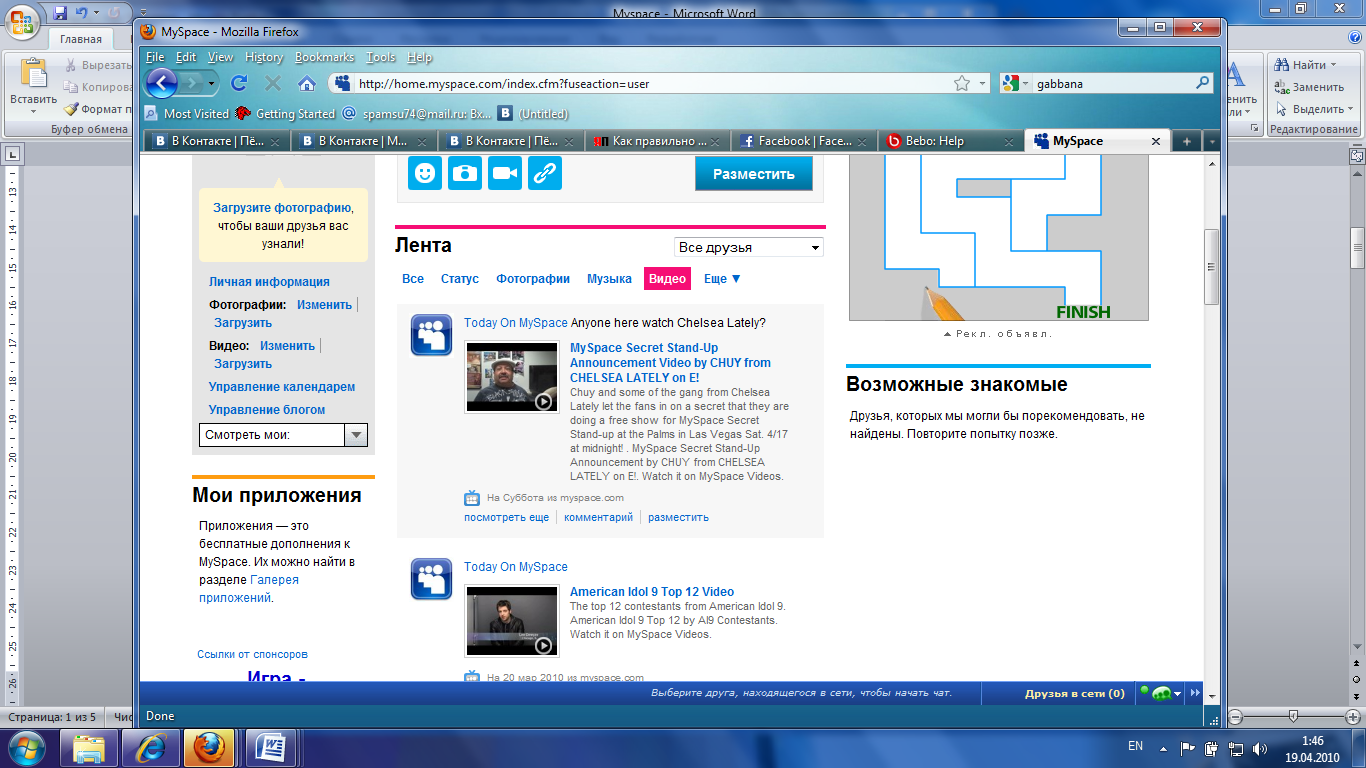Switch to the Как правильно tab
The height and width of the screenshot is (768, 1366).
(x=657, y=141)
